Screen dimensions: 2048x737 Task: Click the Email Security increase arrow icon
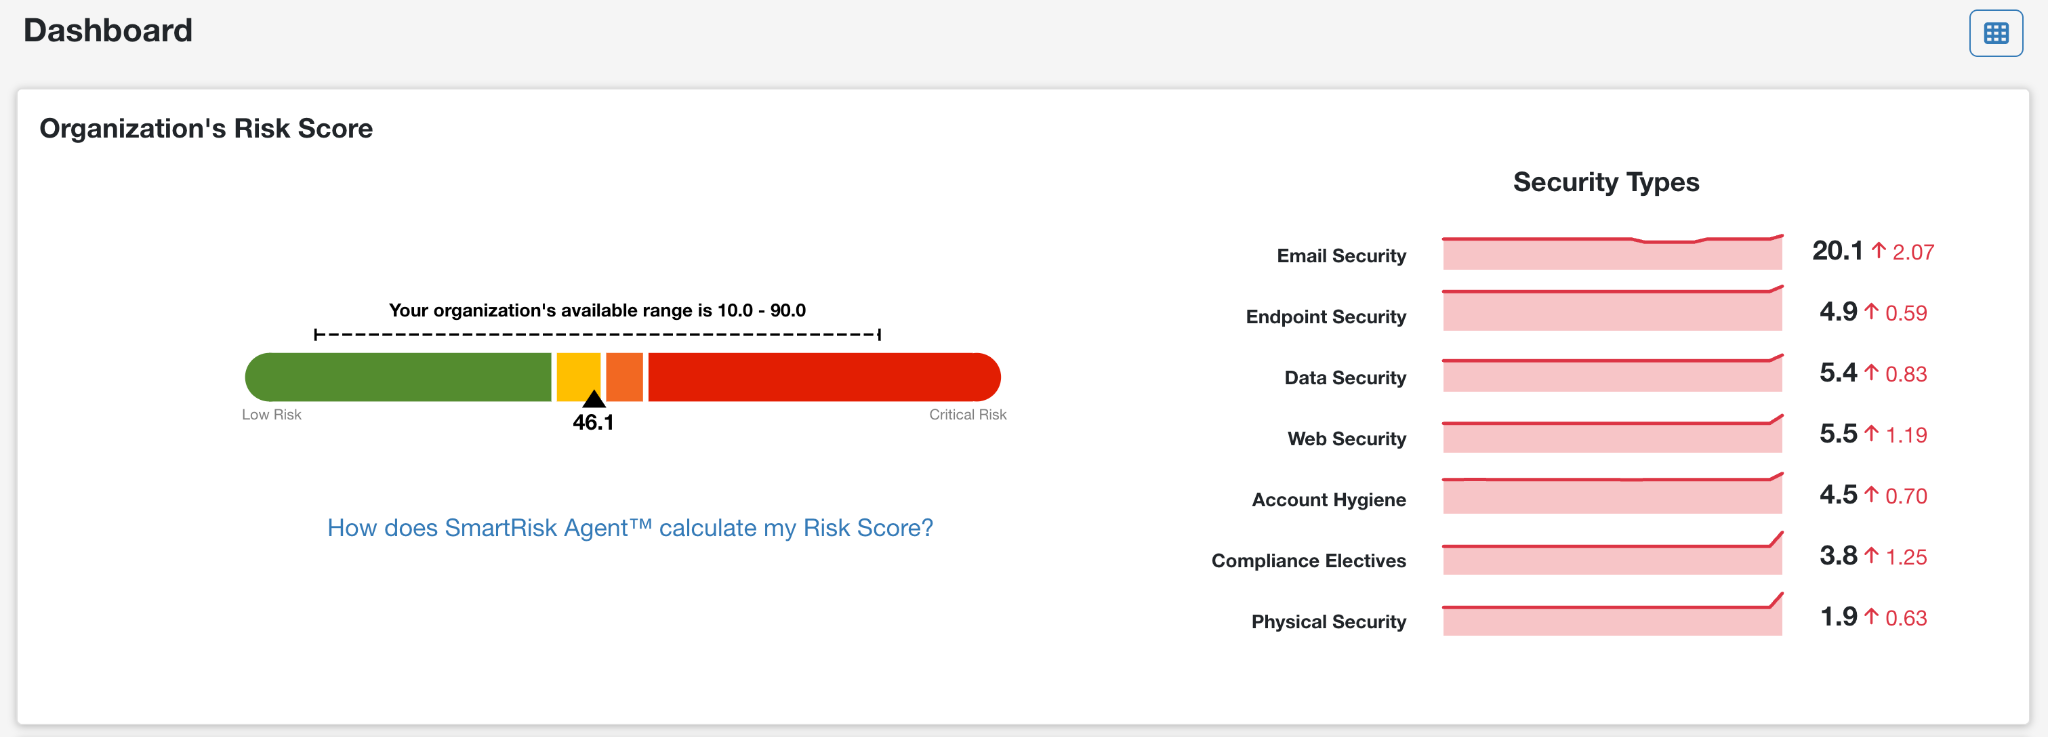(1876, 250)
